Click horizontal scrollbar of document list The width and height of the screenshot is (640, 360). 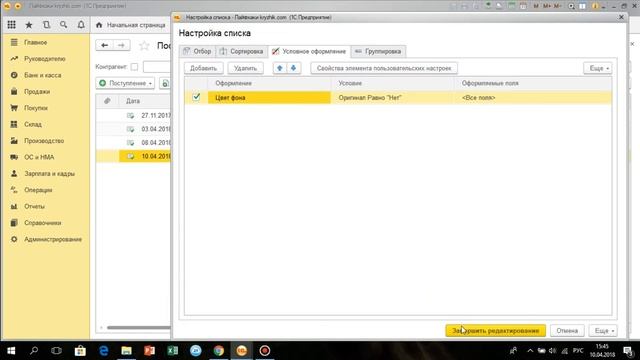(x=138, y=327)
